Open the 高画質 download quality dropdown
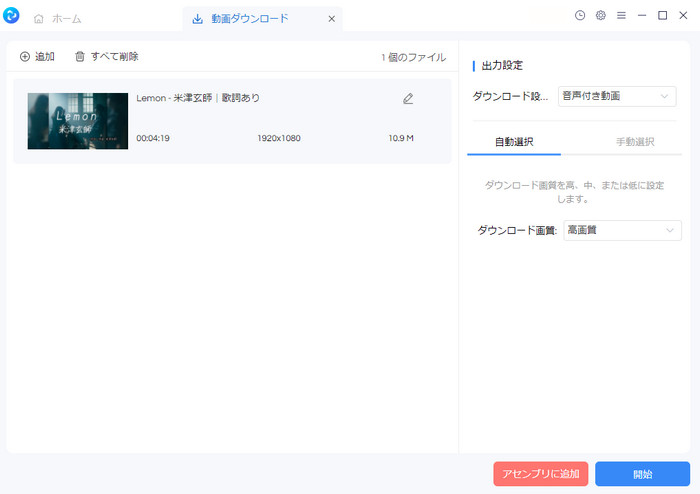This screenshot has height=494, width=700. [622, 230]
